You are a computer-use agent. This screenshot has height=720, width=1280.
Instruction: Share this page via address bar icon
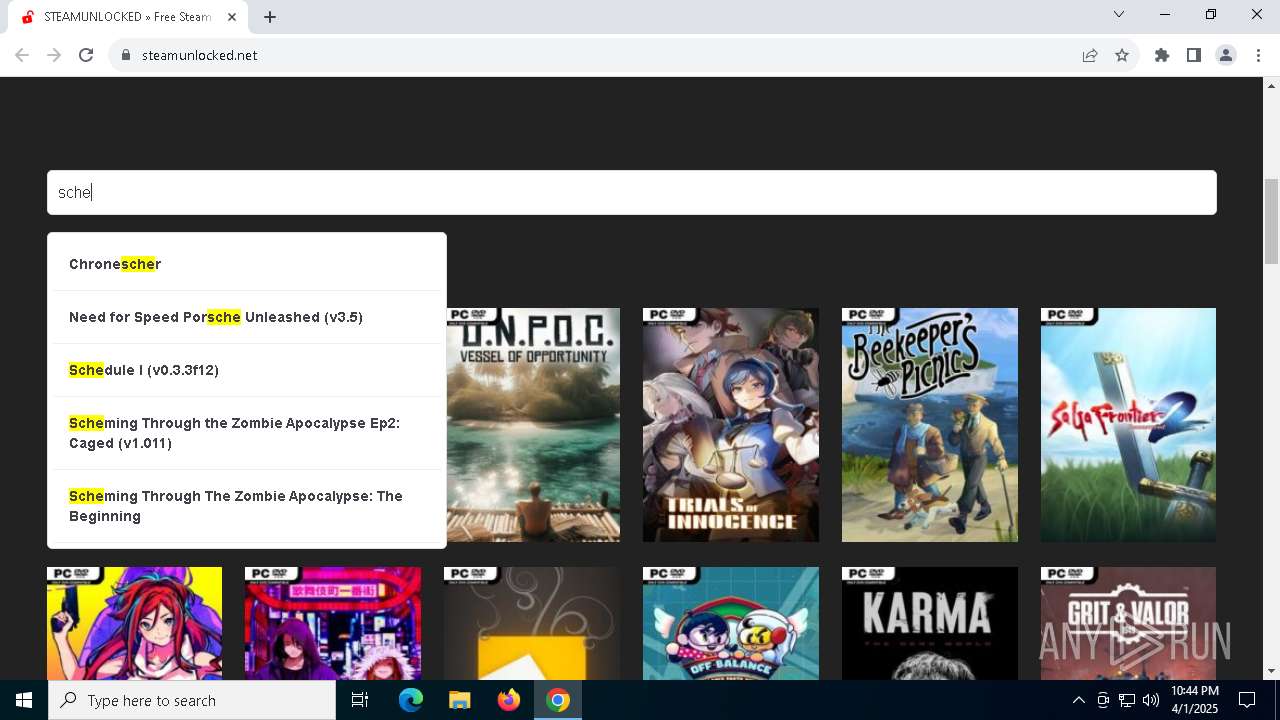coord(1090,55)
